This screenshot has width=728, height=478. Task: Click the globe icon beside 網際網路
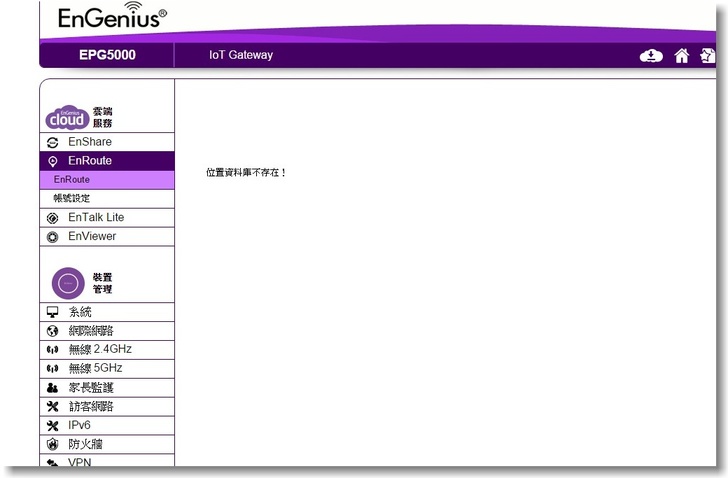click(x=52, y=331)
